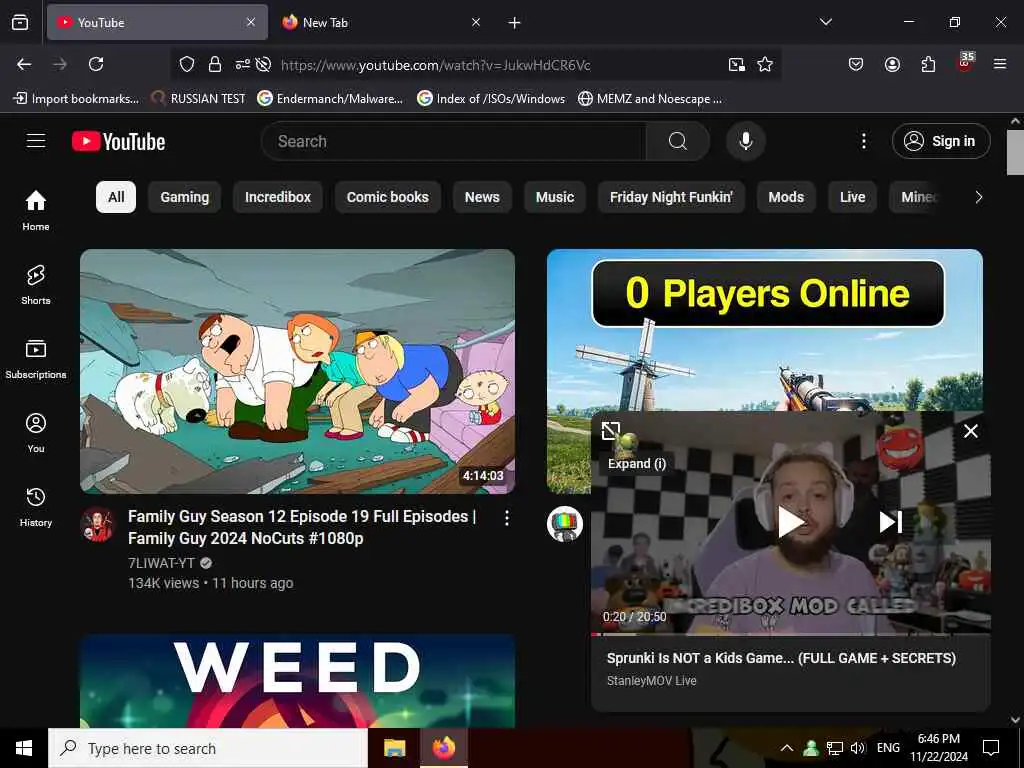This screenshot has width=1024, height=768.
Task: Open the Endermanch/Malware bookmark
Action: point(330,99)
